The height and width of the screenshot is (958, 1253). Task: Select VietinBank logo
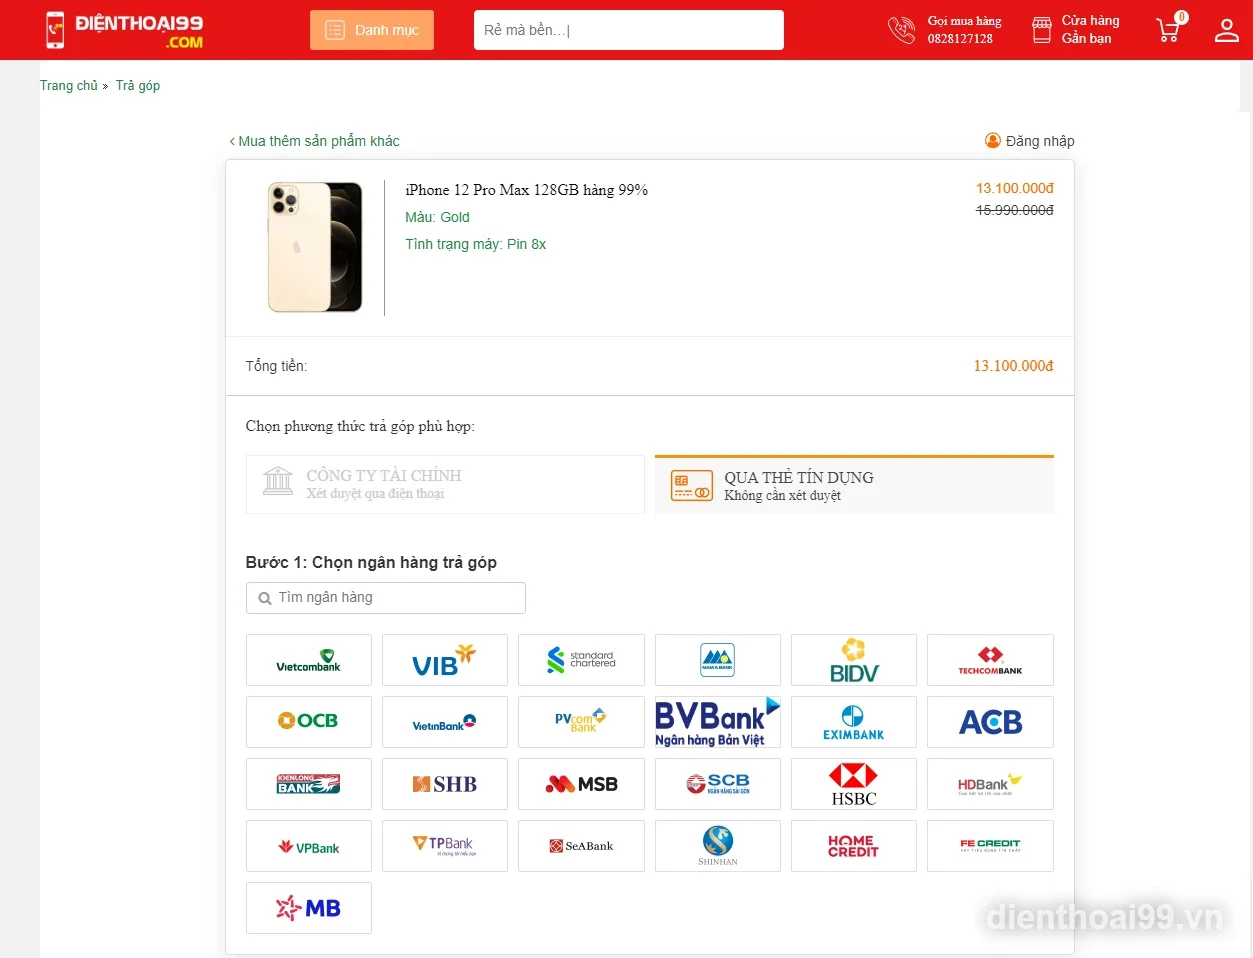click(x=445, y=722)
